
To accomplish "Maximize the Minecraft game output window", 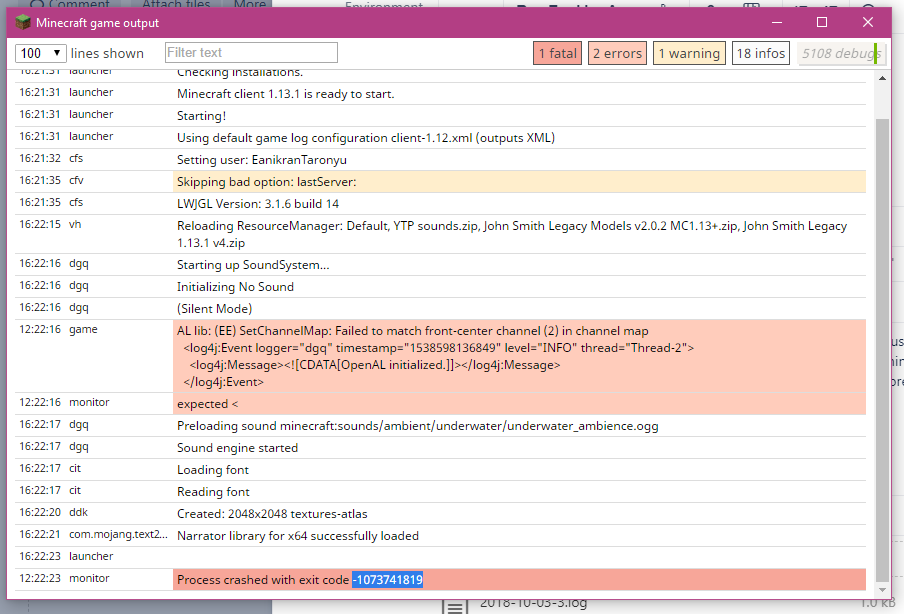I will tap(822, 22).
